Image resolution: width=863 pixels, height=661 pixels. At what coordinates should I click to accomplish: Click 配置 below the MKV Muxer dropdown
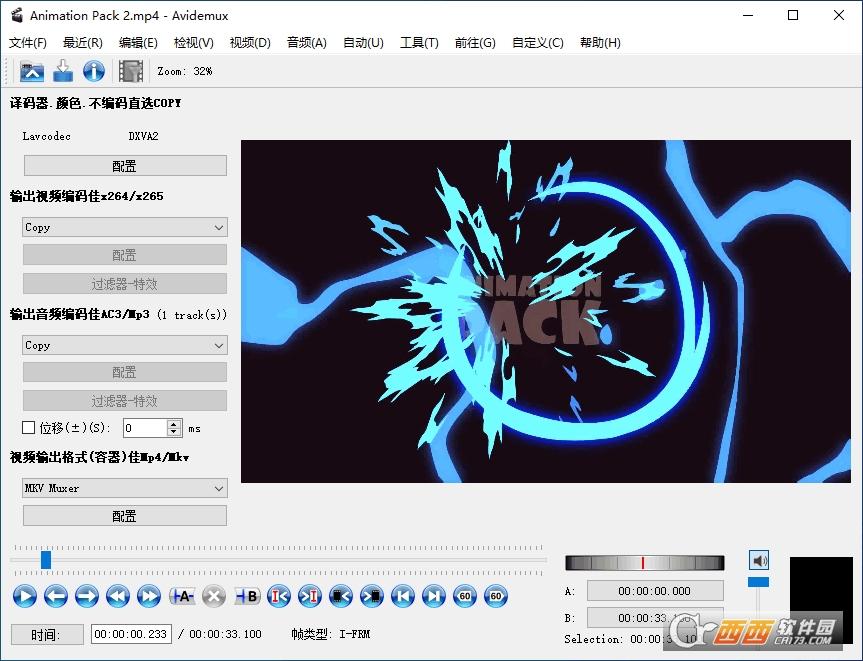[125, 516]
